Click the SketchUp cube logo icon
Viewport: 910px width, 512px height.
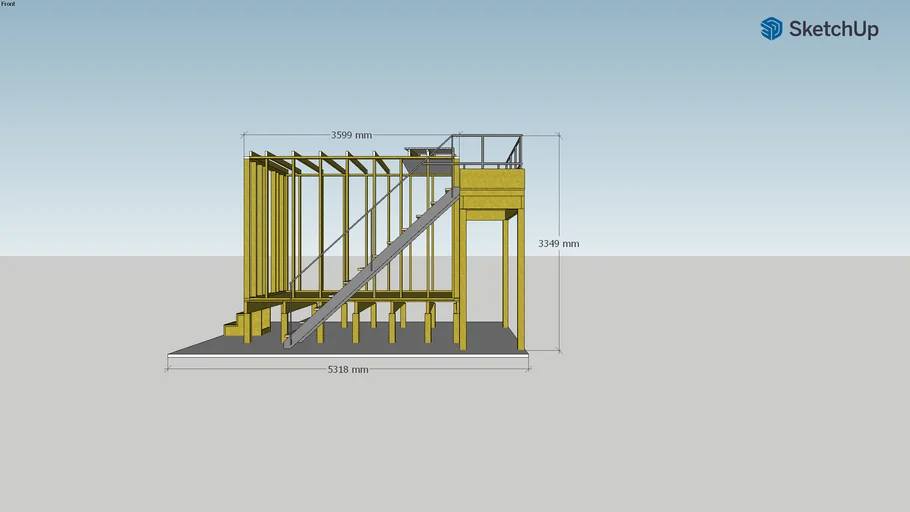[x=771, y=29]
